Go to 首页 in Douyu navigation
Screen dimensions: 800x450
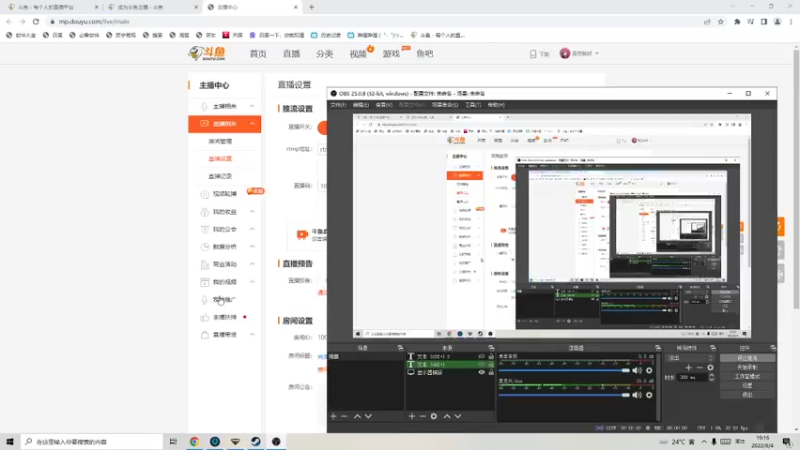[258, 54]
